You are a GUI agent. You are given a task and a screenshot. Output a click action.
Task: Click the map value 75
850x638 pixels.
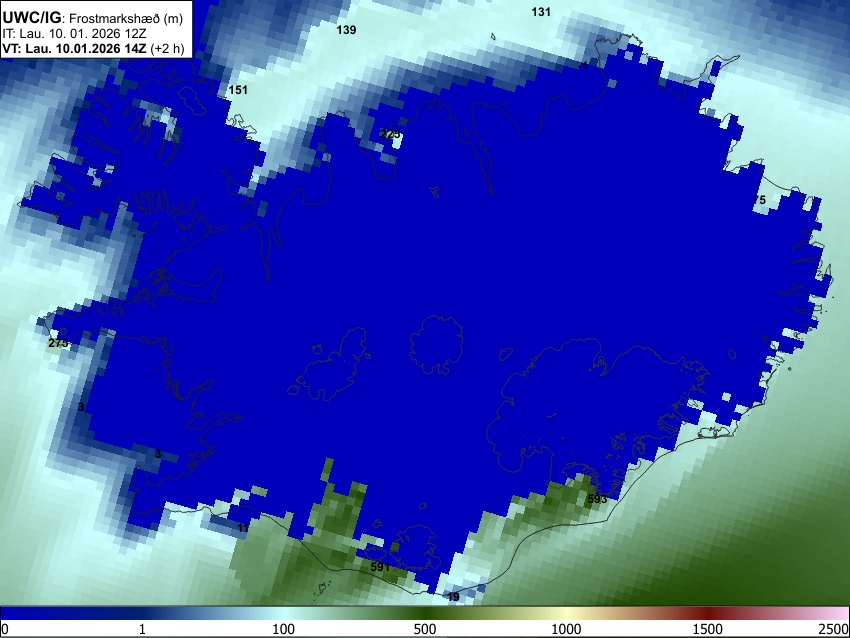tap(759, 200)
